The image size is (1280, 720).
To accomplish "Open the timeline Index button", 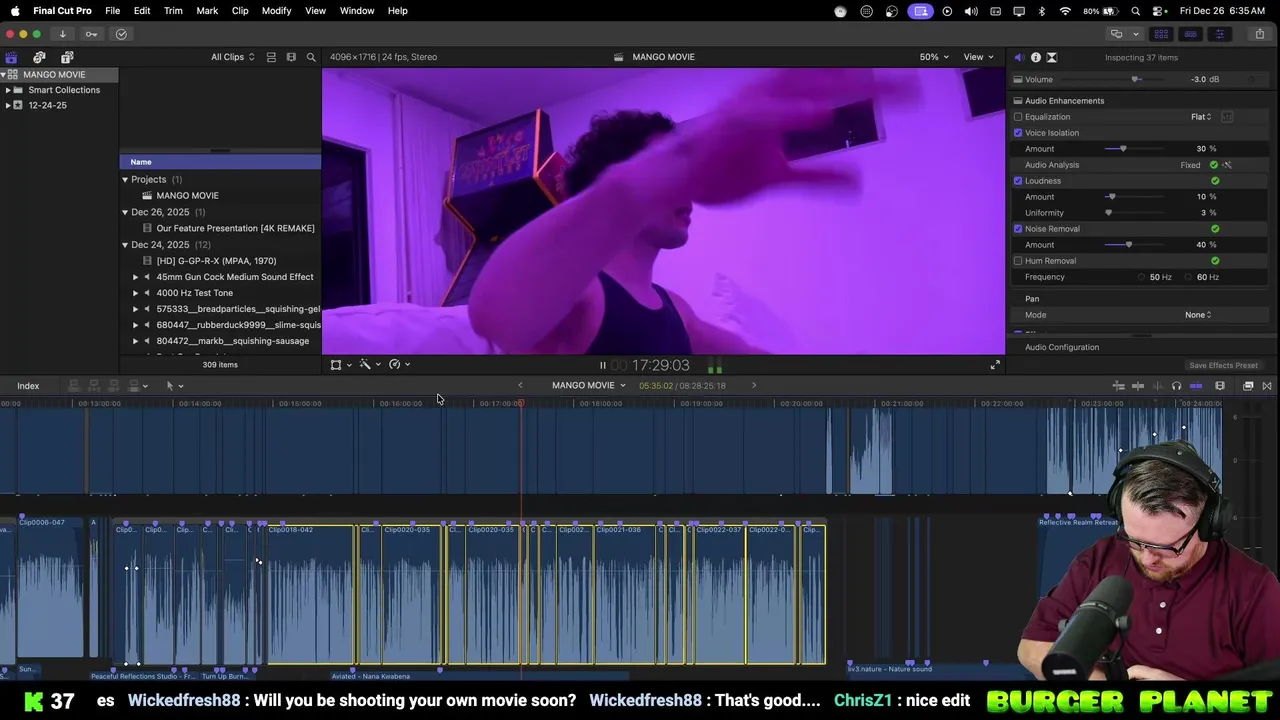I will 28,386.
